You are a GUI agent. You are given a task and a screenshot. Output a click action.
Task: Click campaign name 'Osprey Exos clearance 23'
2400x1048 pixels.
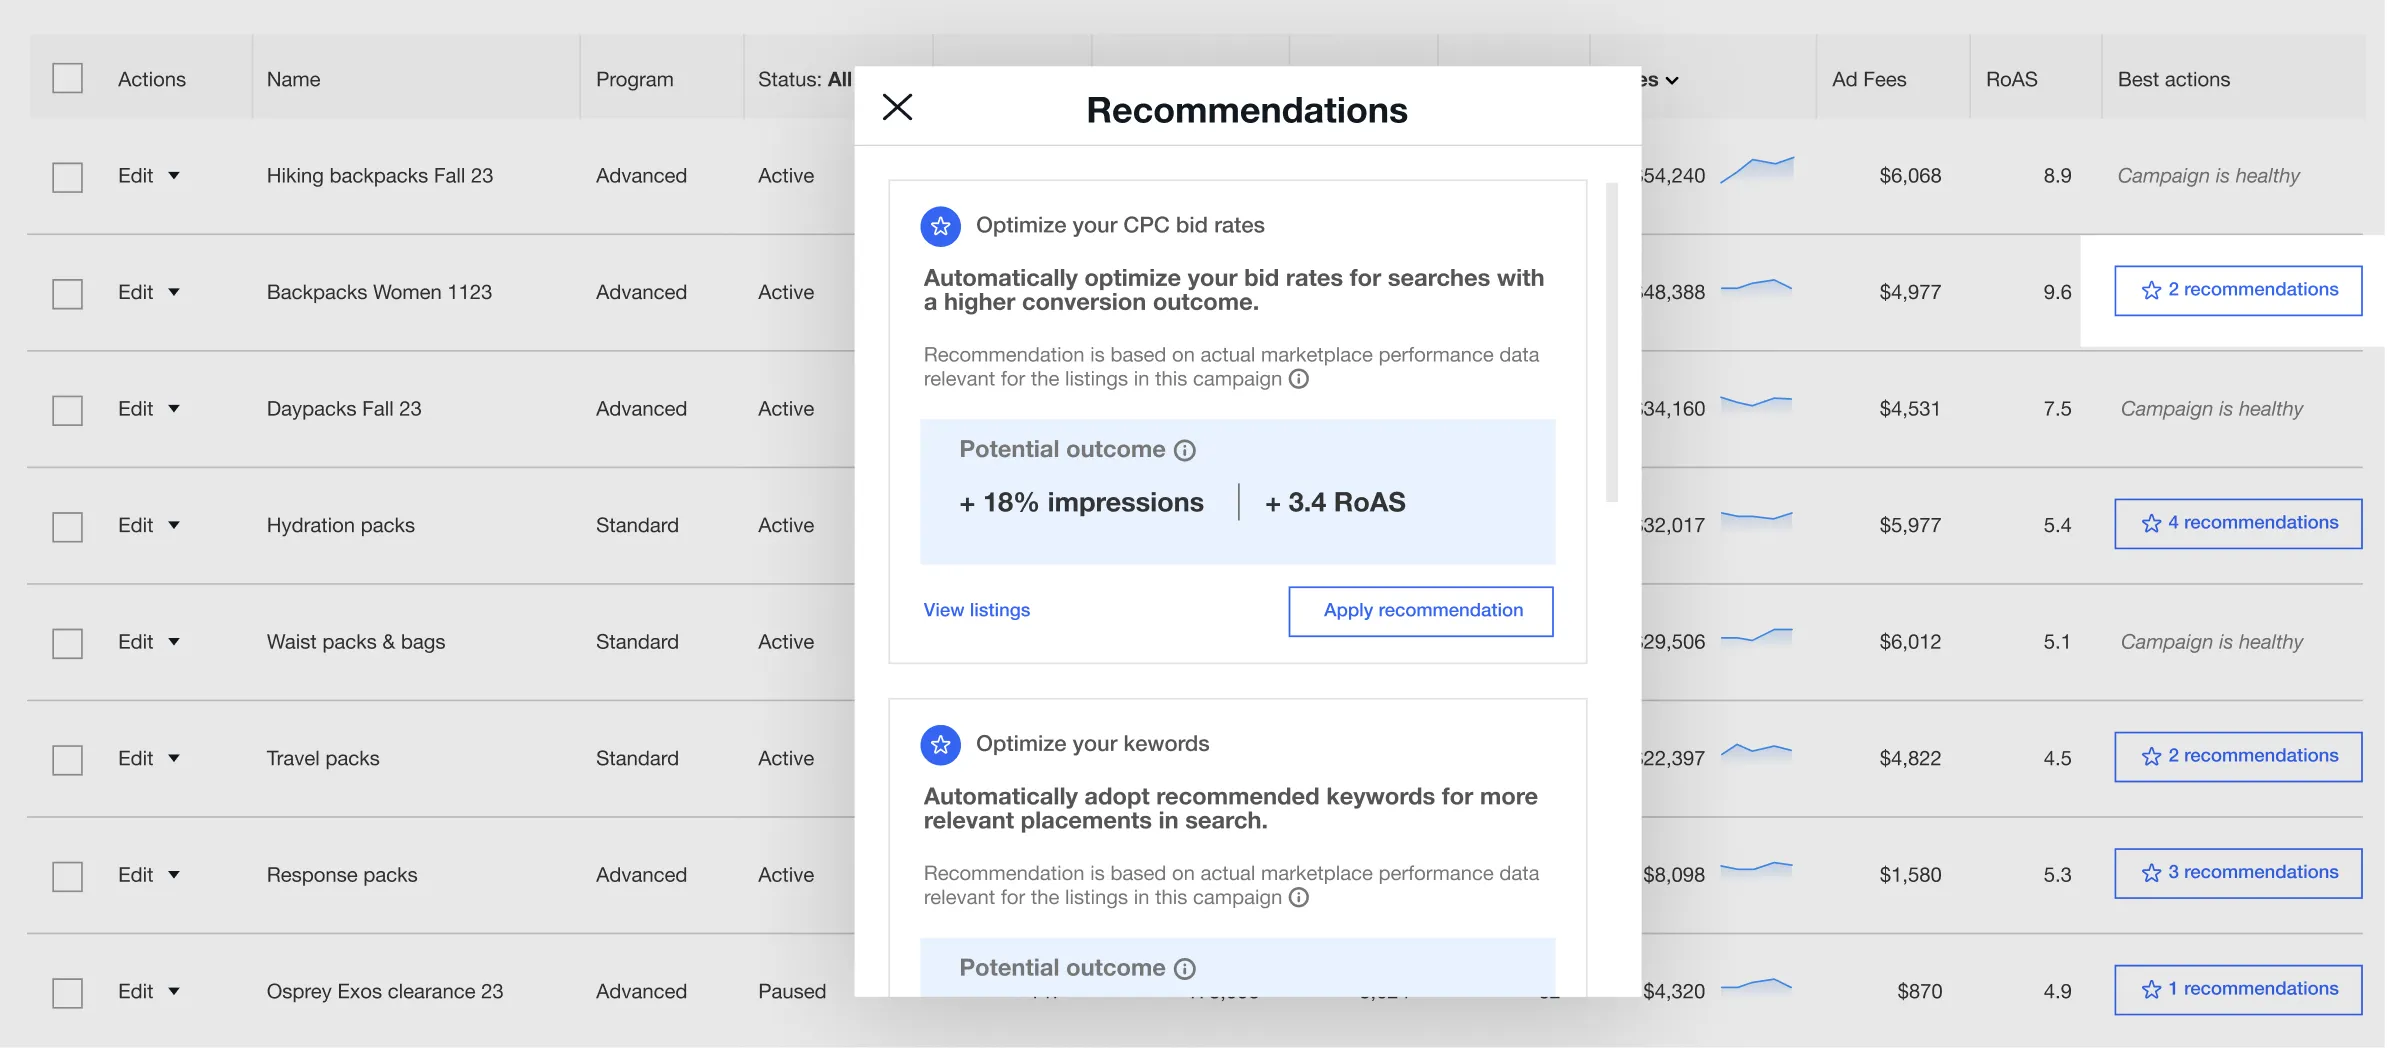point(384,991)
